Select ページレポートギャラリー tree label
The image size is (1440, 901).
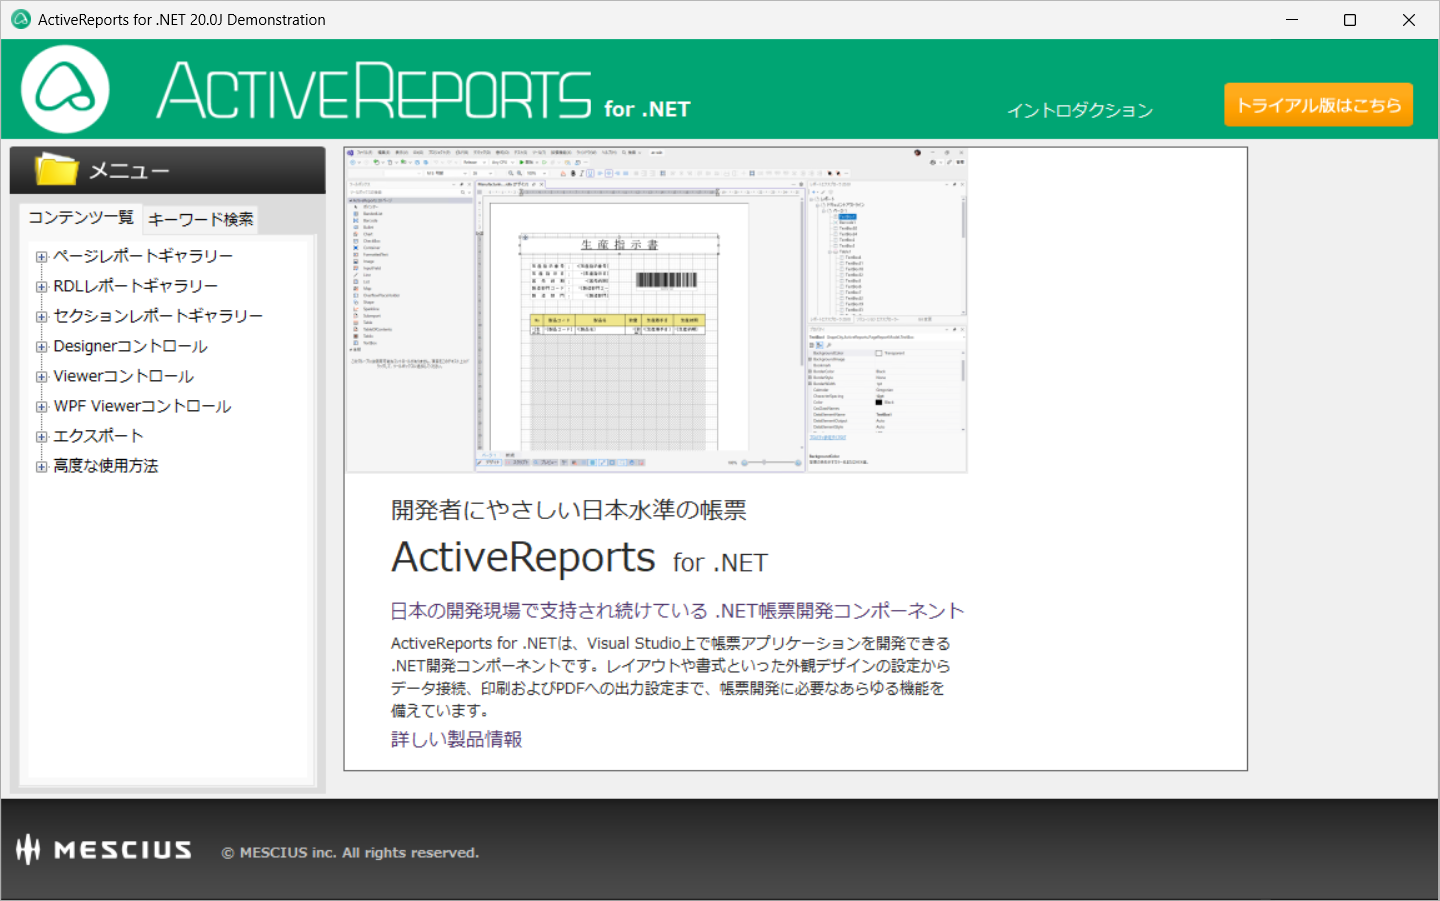(143, 256)
